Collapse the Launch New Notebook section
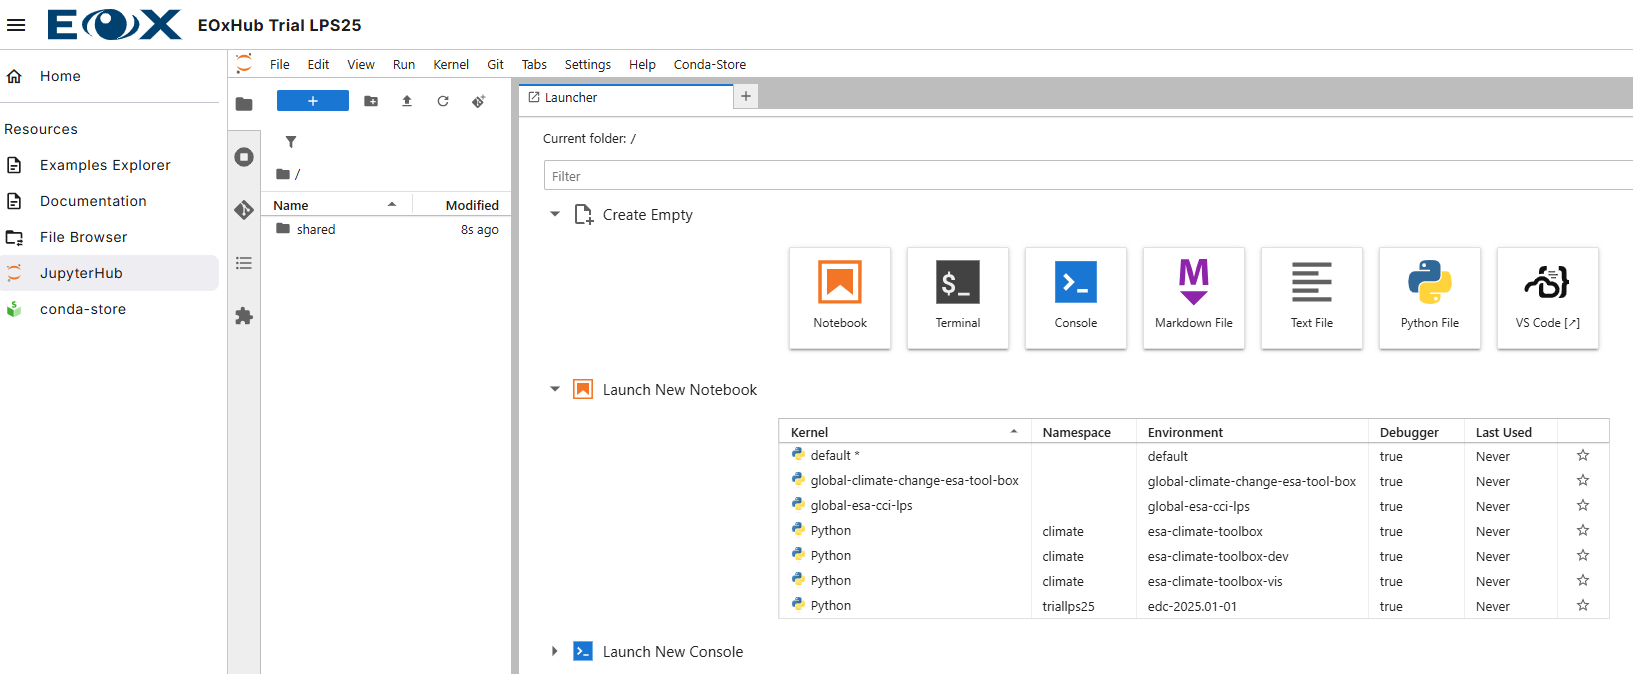1633x674 pixels. click(x=555, y=389)
